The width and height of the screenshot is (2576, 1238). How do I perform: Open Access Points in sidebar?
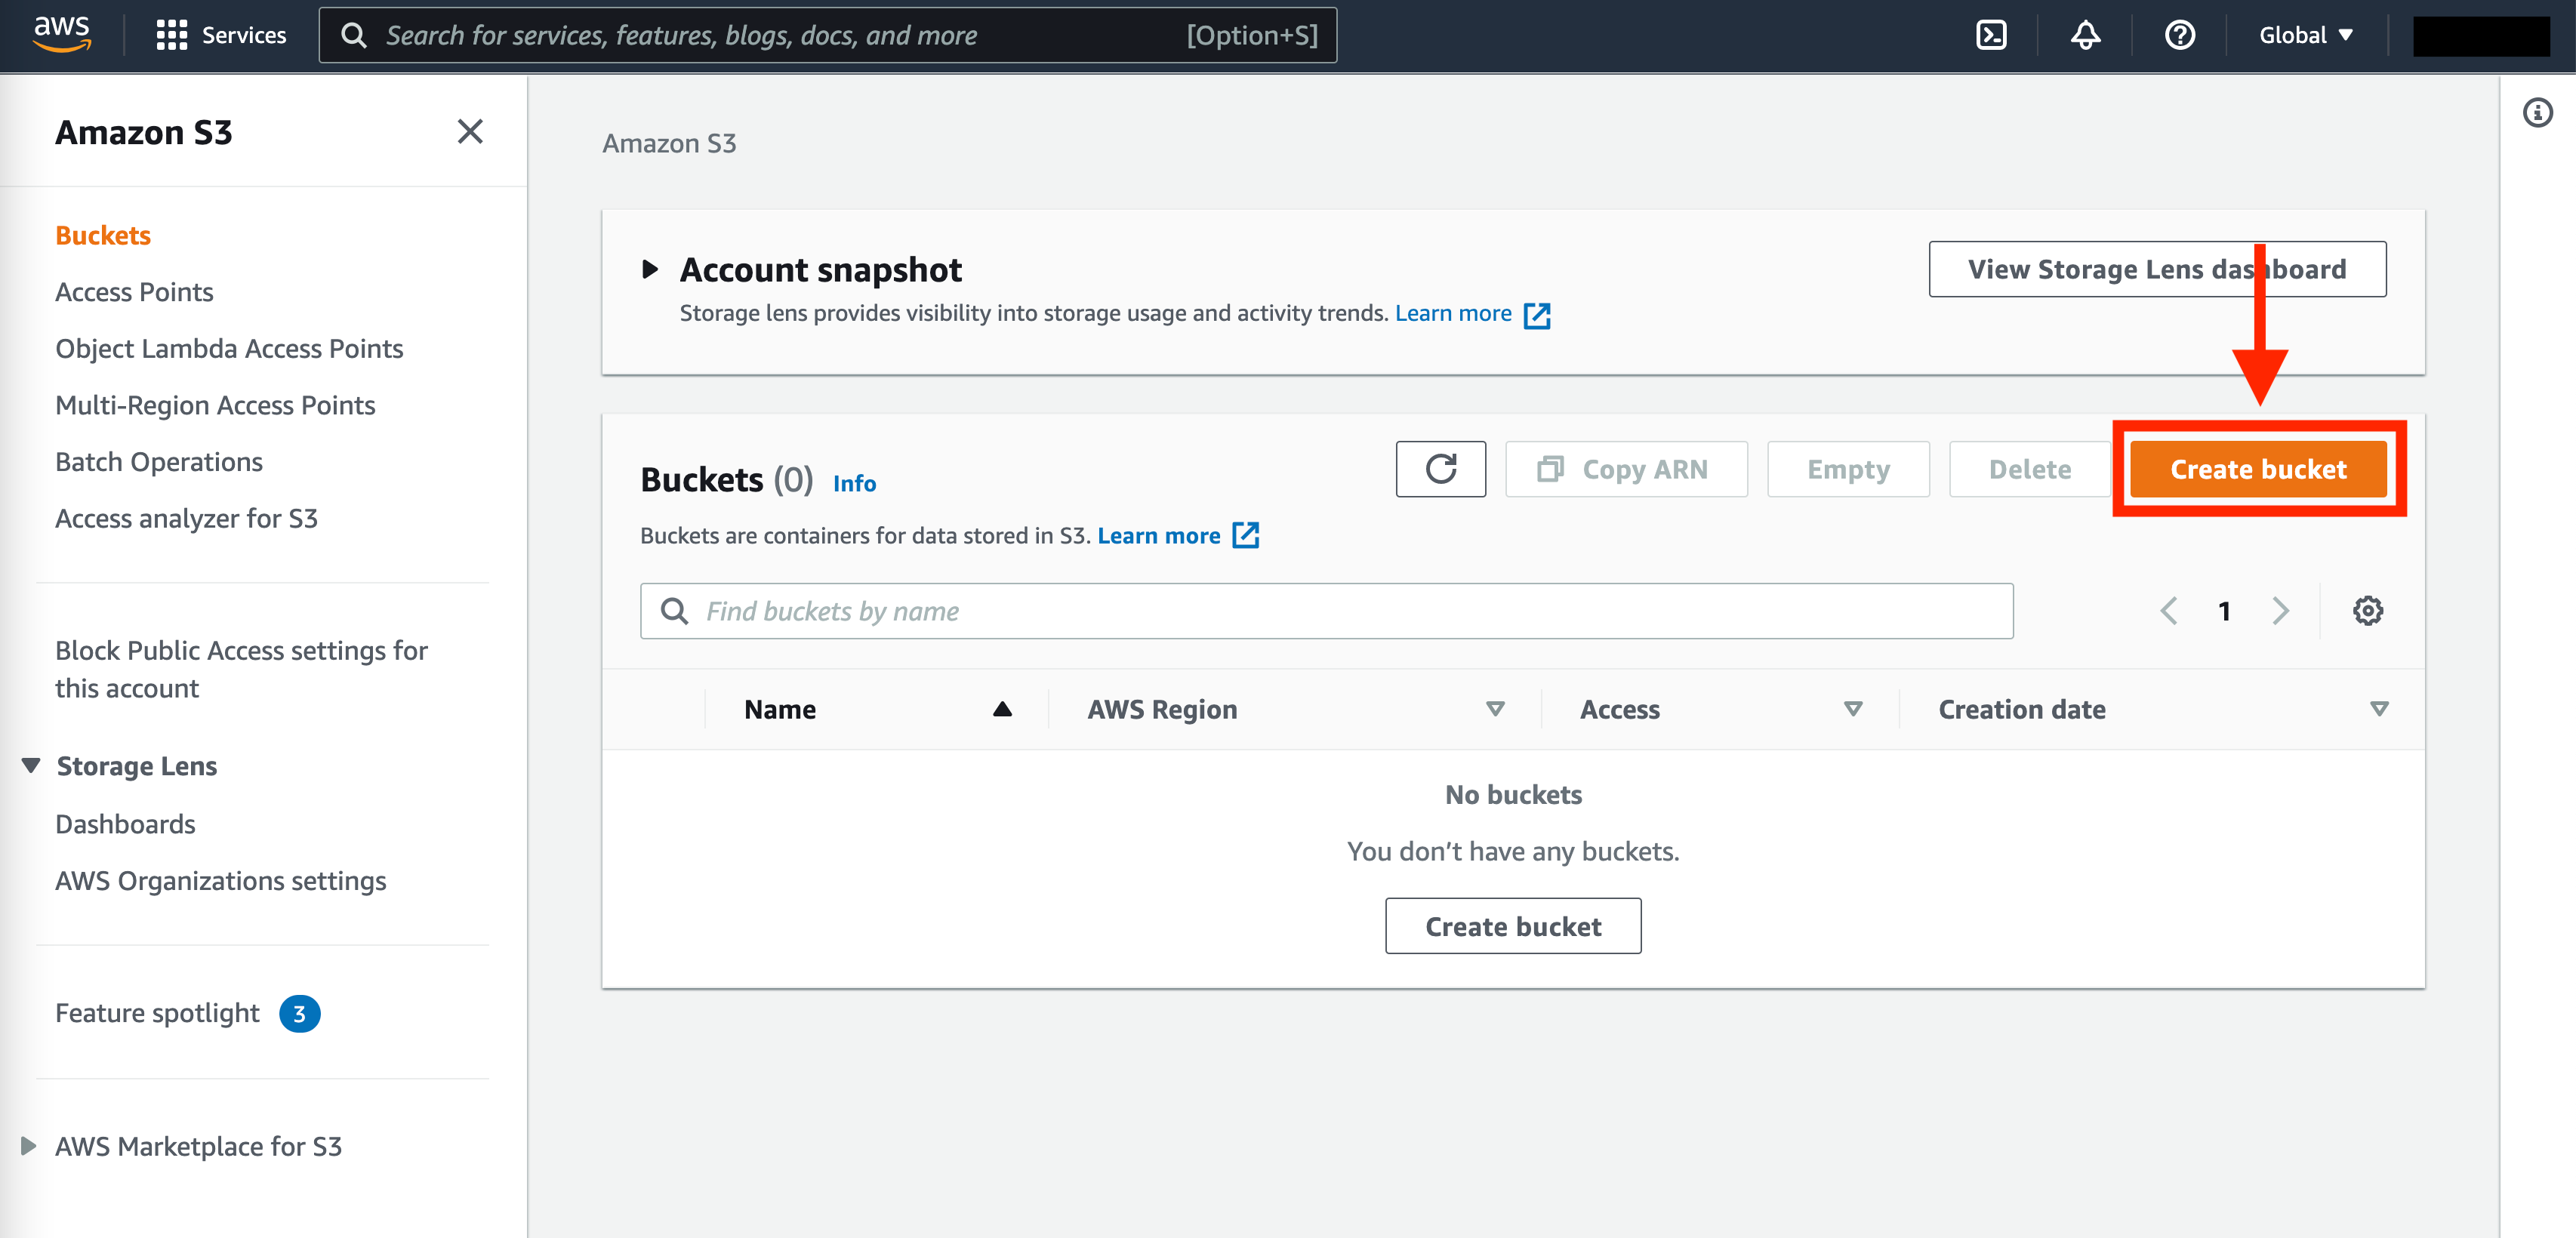click(x=134, y=292)
